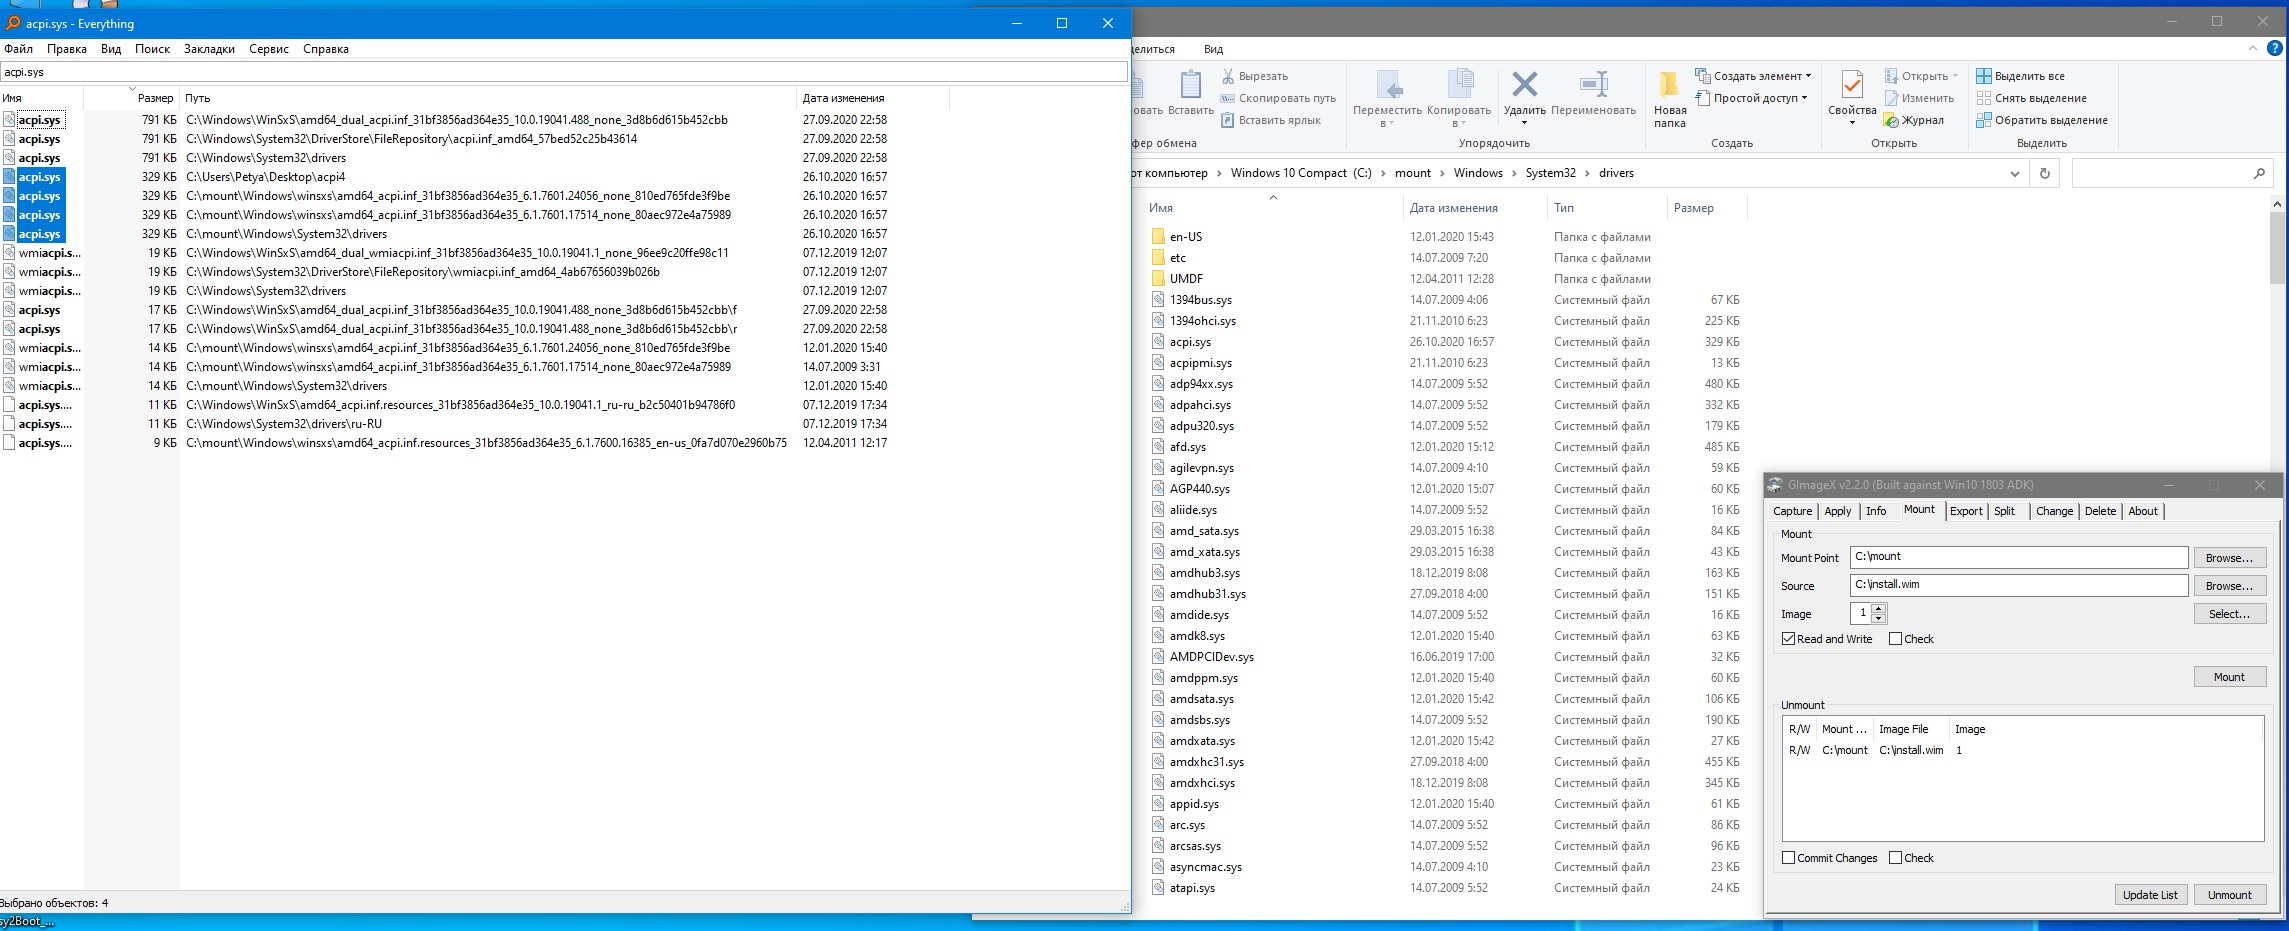Open Правка menu in Everything
Viewport: 2289px width, 931px height.
67,49
